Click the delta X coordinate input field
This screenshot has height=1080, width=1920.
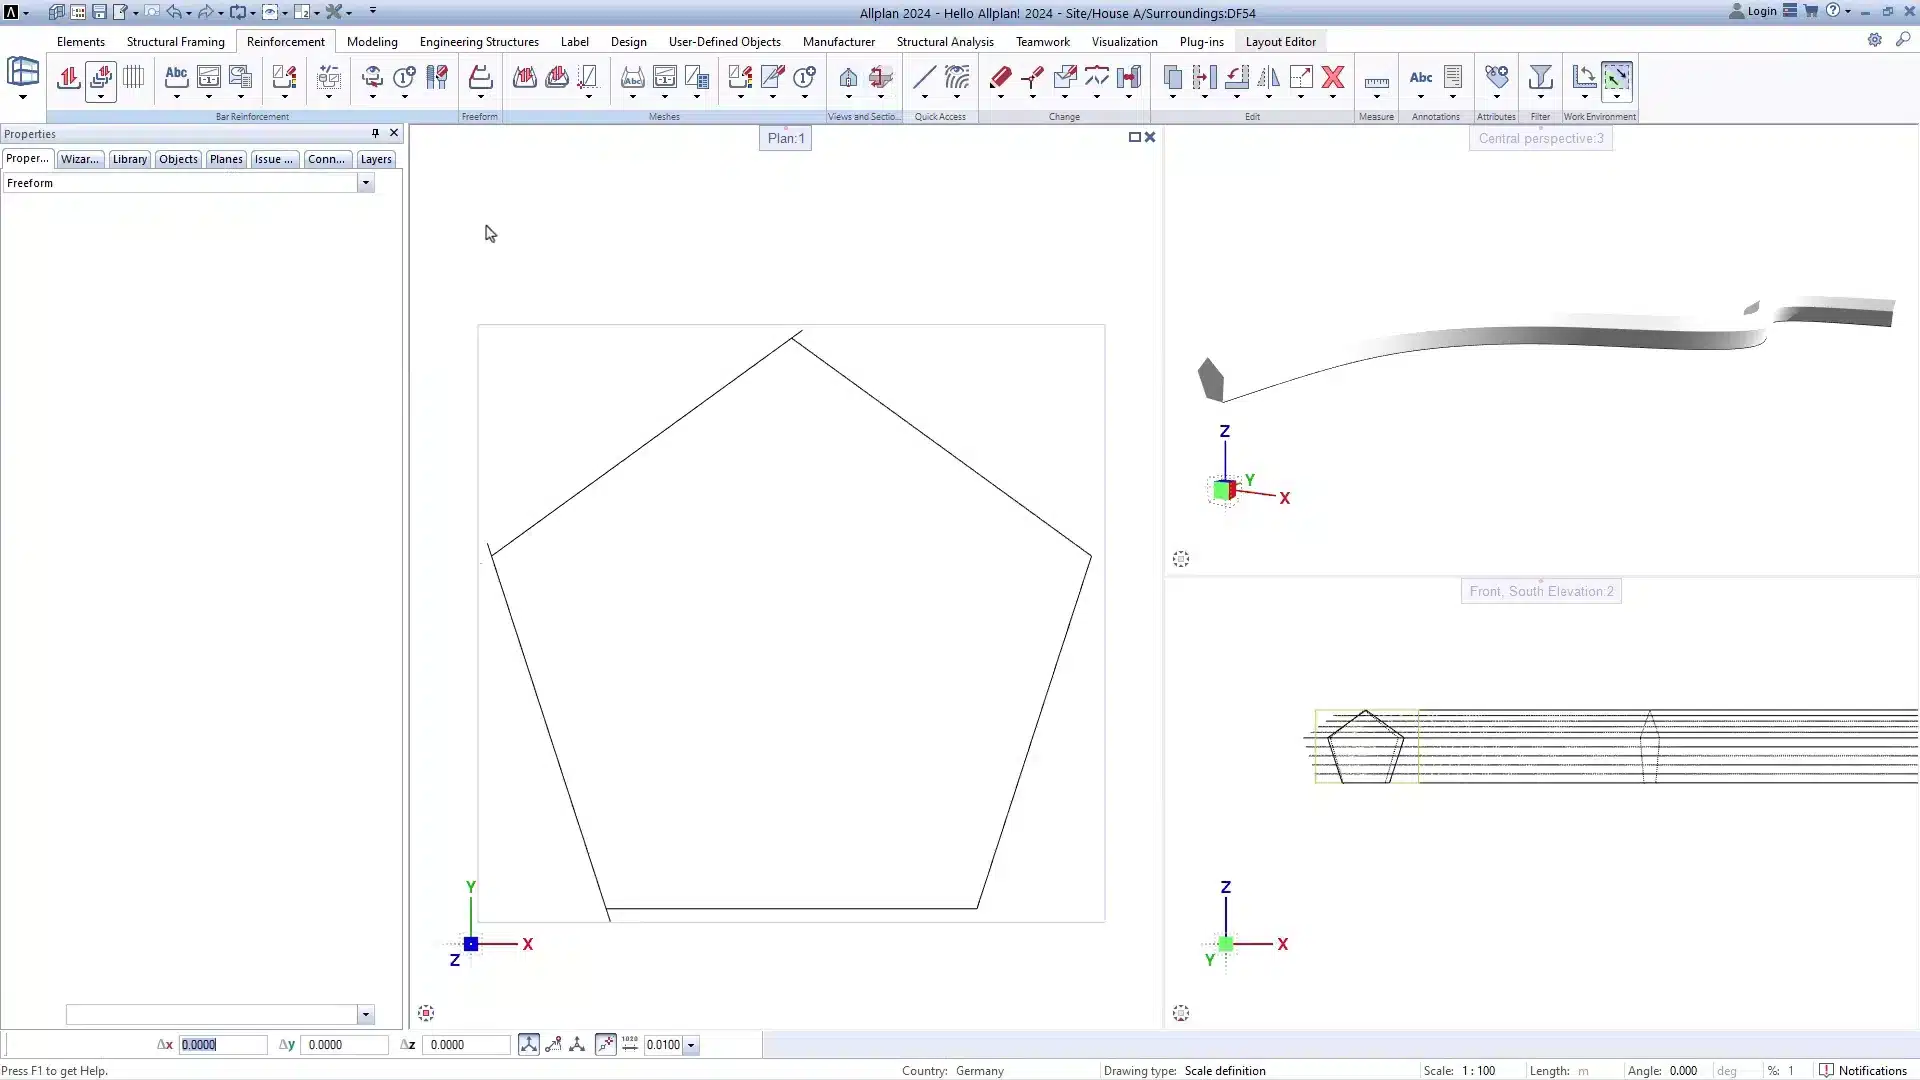(222, 1044)
